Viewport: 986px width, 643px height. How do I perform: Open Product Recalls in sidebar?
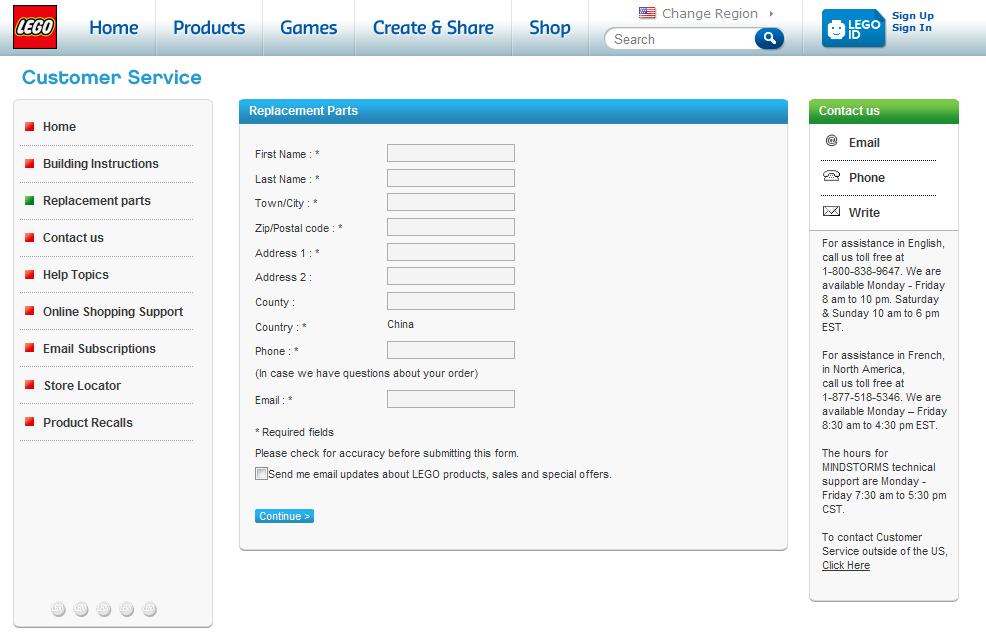[x=88, y=423]
